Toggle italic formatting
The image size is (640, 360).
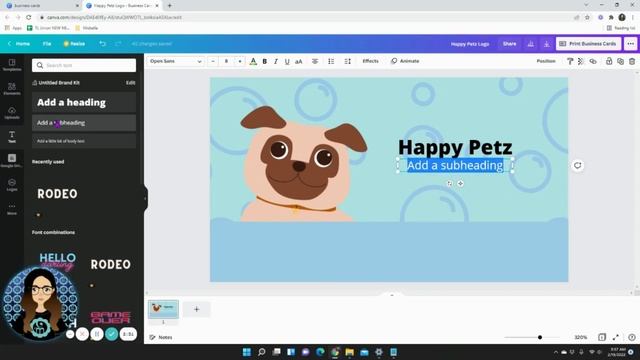276,61
